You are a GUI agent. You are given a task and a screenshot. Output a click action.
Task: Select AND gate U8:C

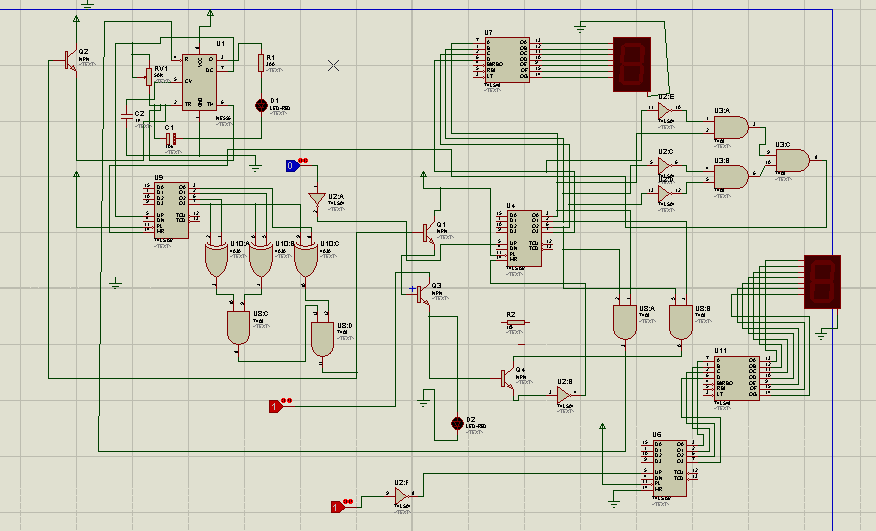tap(239, 328)
